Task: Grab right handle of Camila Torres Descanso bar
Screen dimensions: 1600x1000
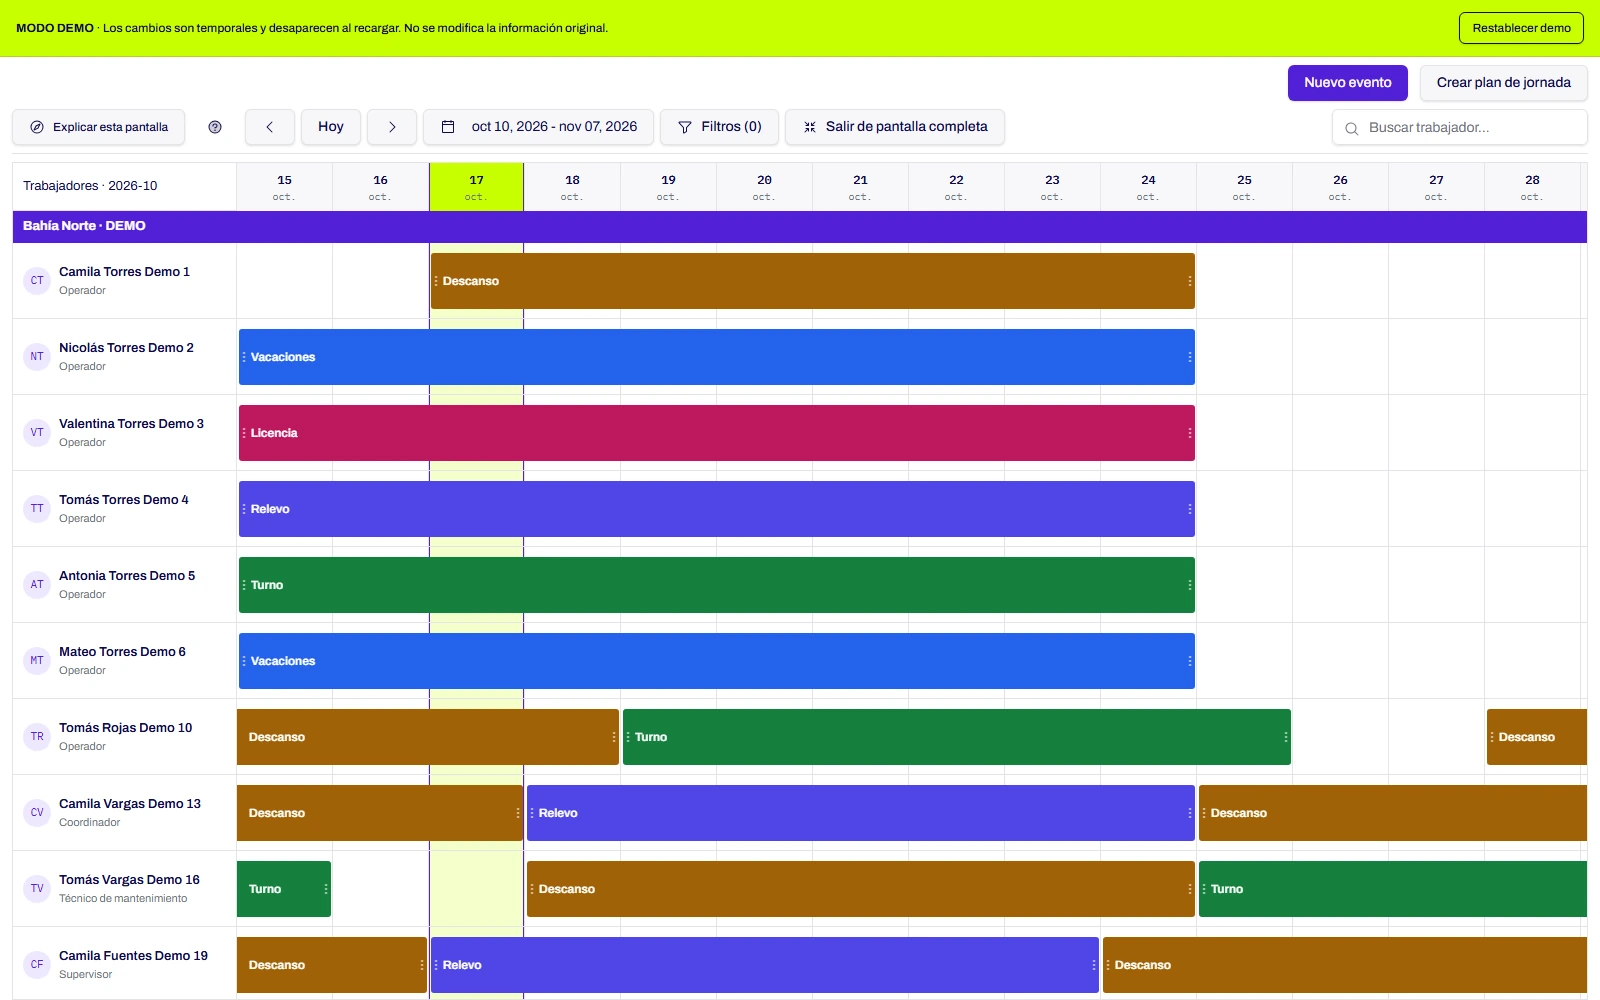Action: point(1190,281)
